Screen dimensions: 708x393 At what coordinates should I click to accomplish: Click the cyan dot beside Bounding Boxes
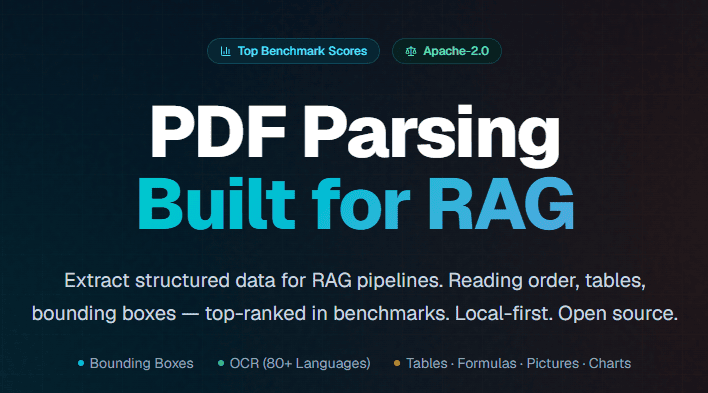click(x=81, y=363)
